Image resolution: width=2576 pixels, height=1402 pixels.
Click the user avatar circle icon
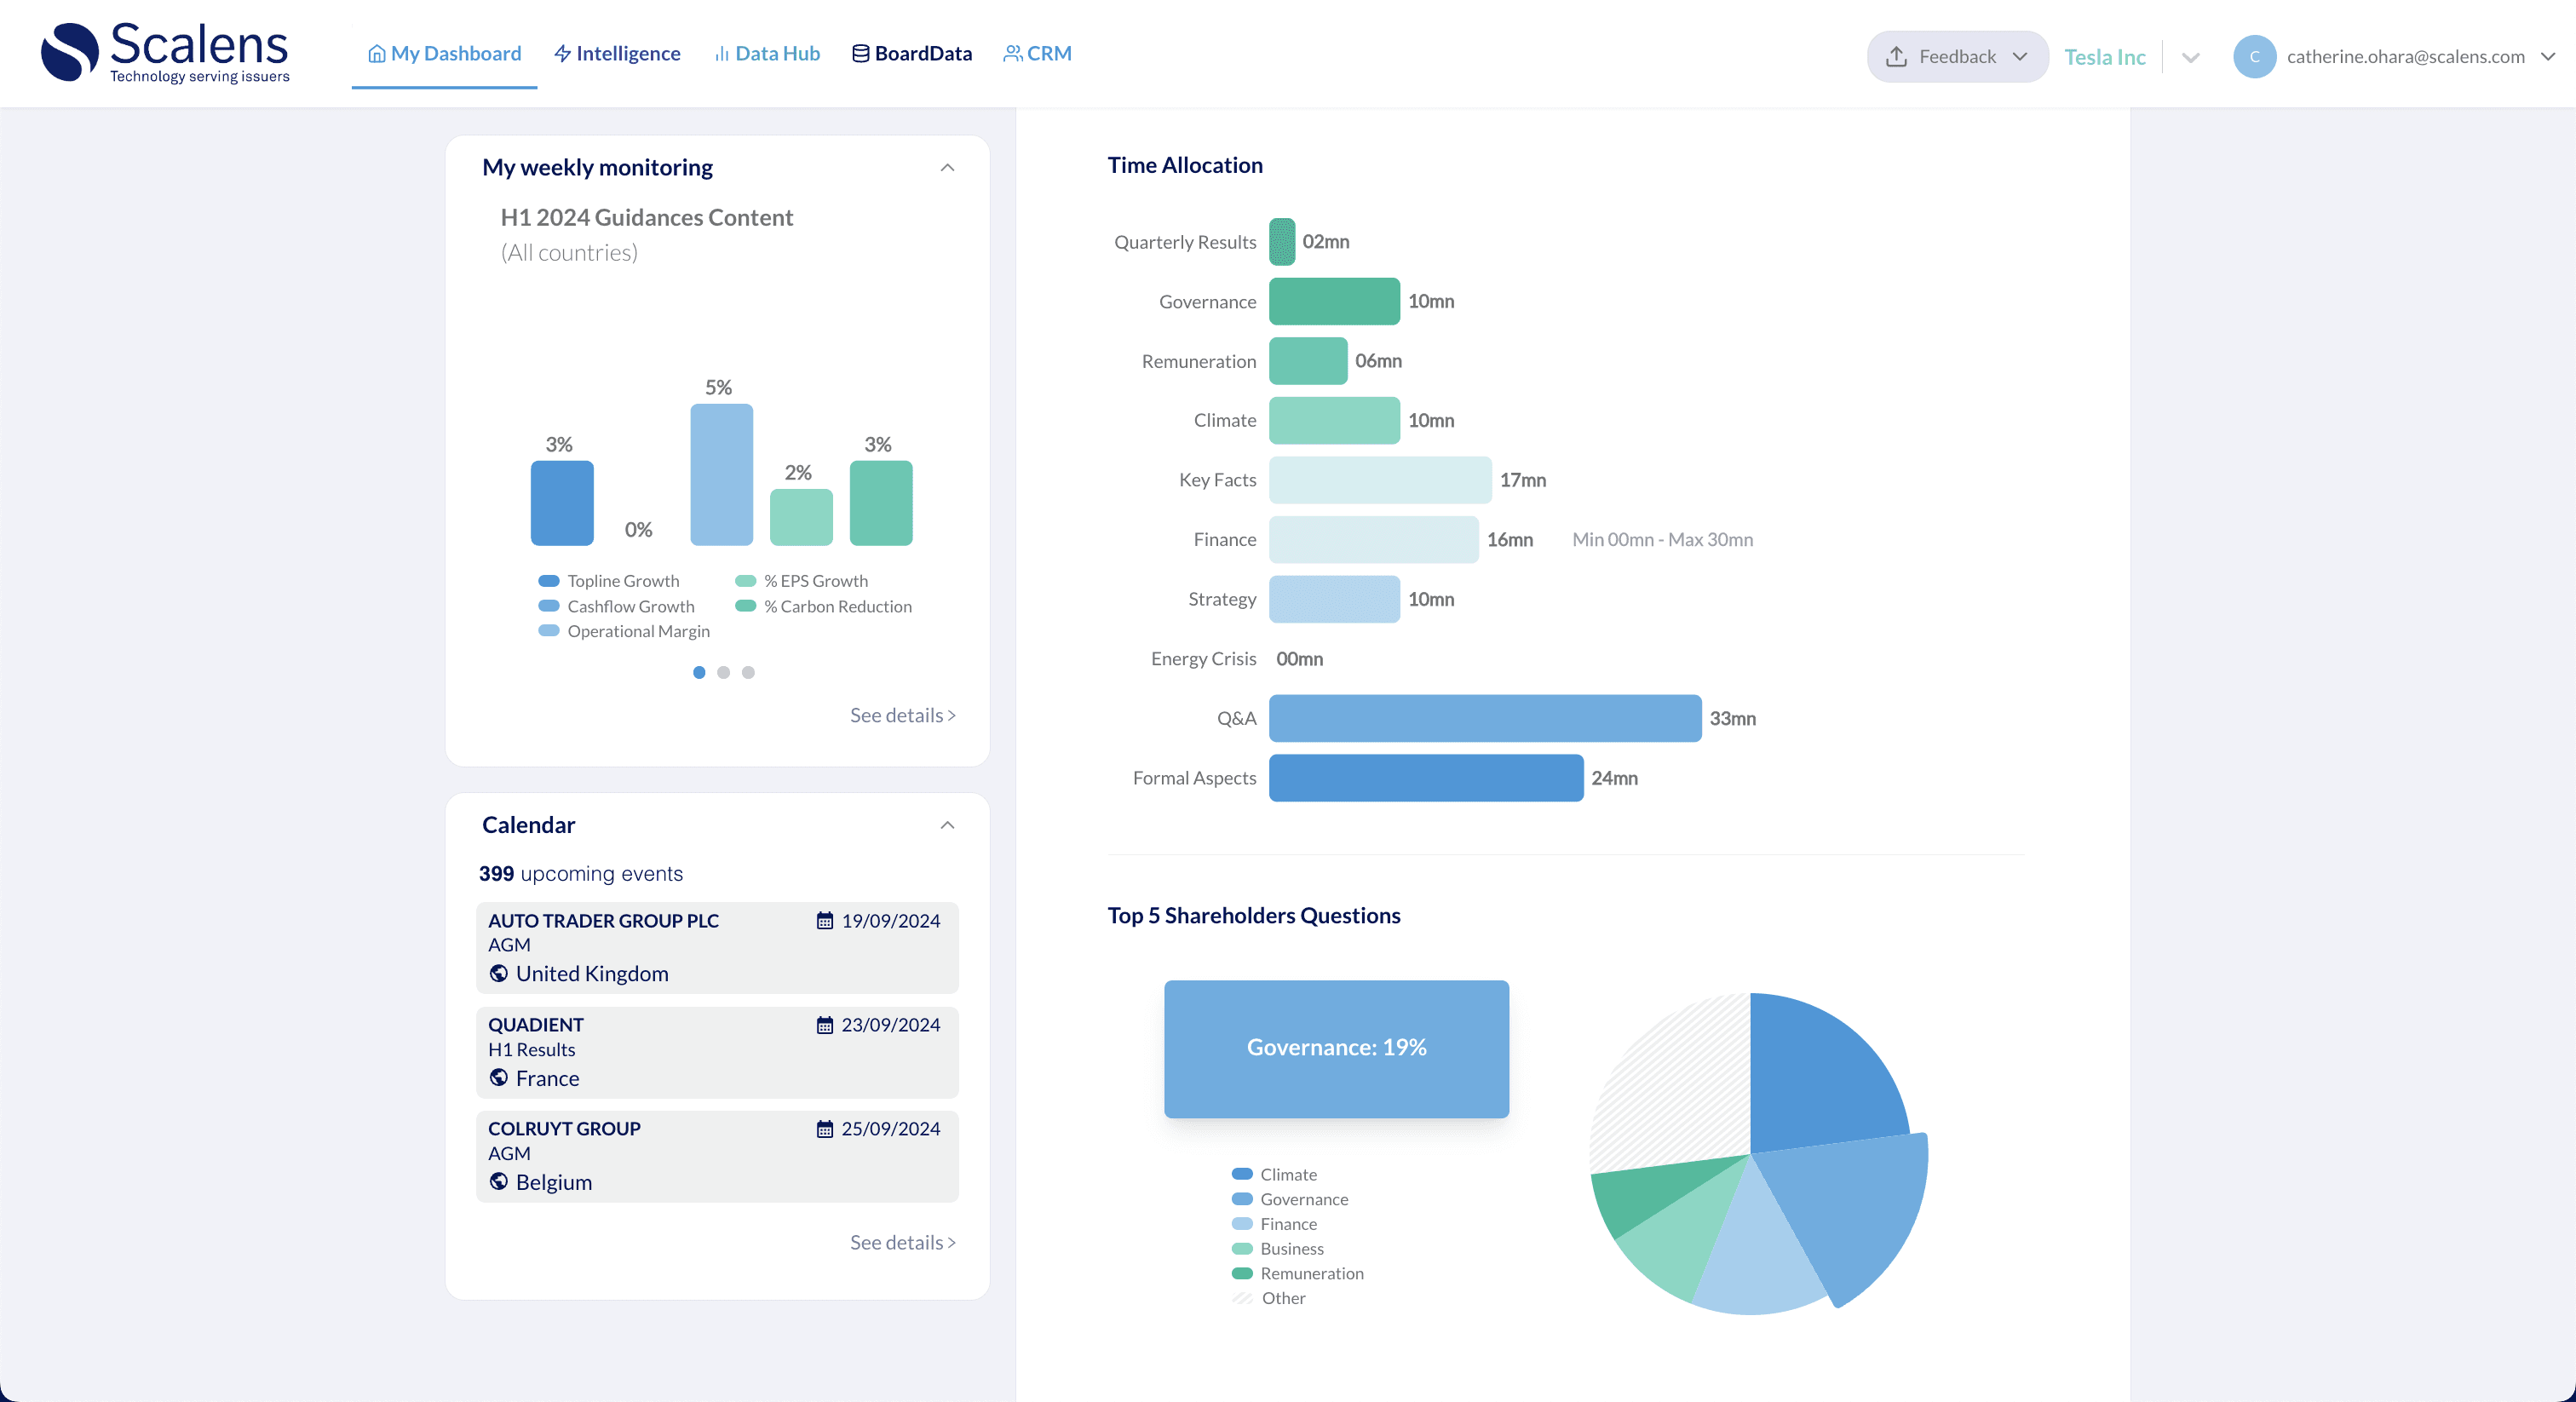[x=2254, y=57]
